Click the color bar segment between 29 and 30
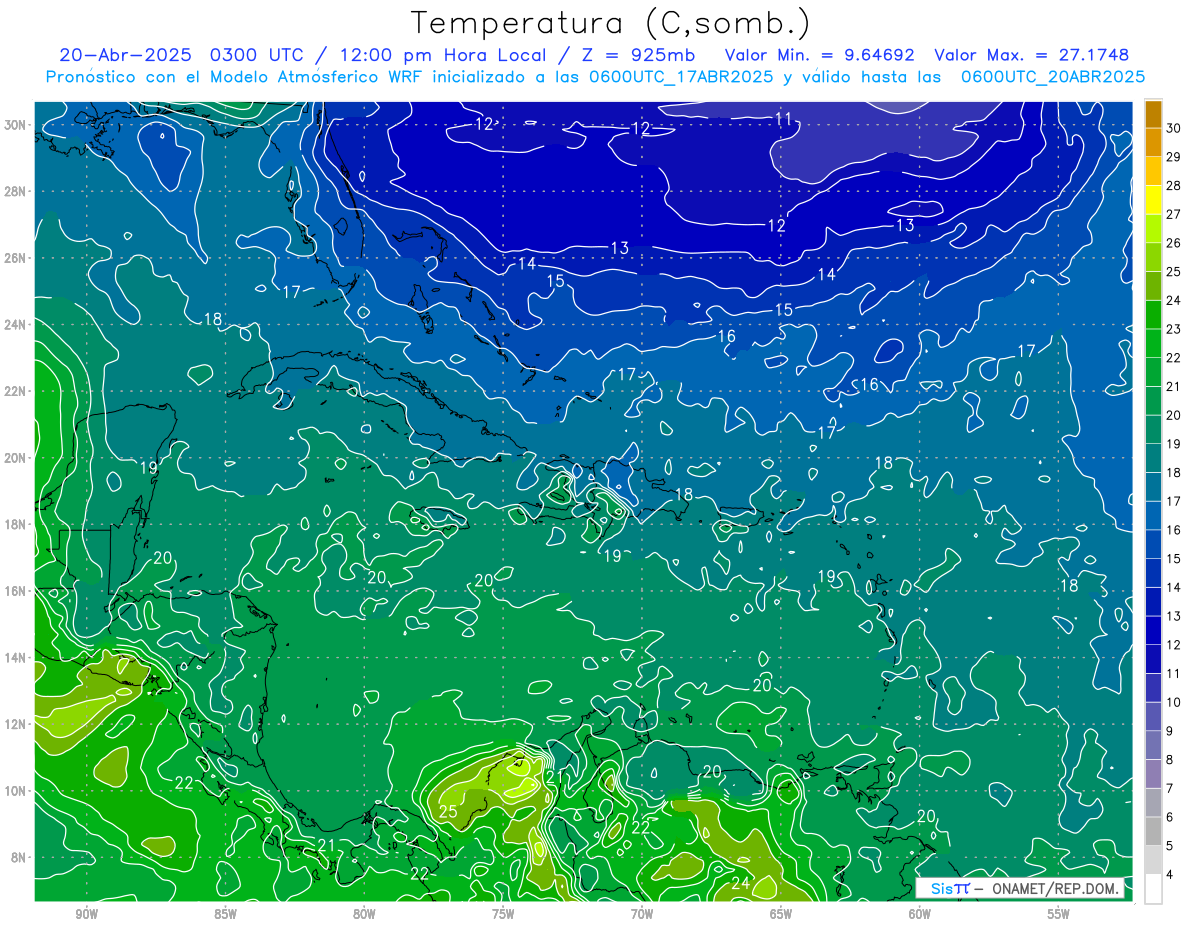 1153,142
